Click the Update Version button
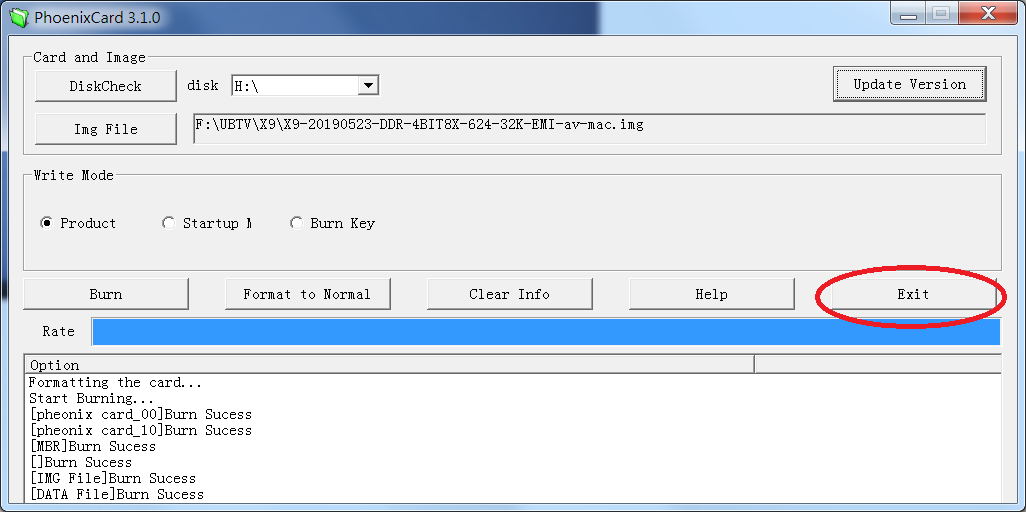This screenshot has height=512, width=1026. [x=910, y=84]
